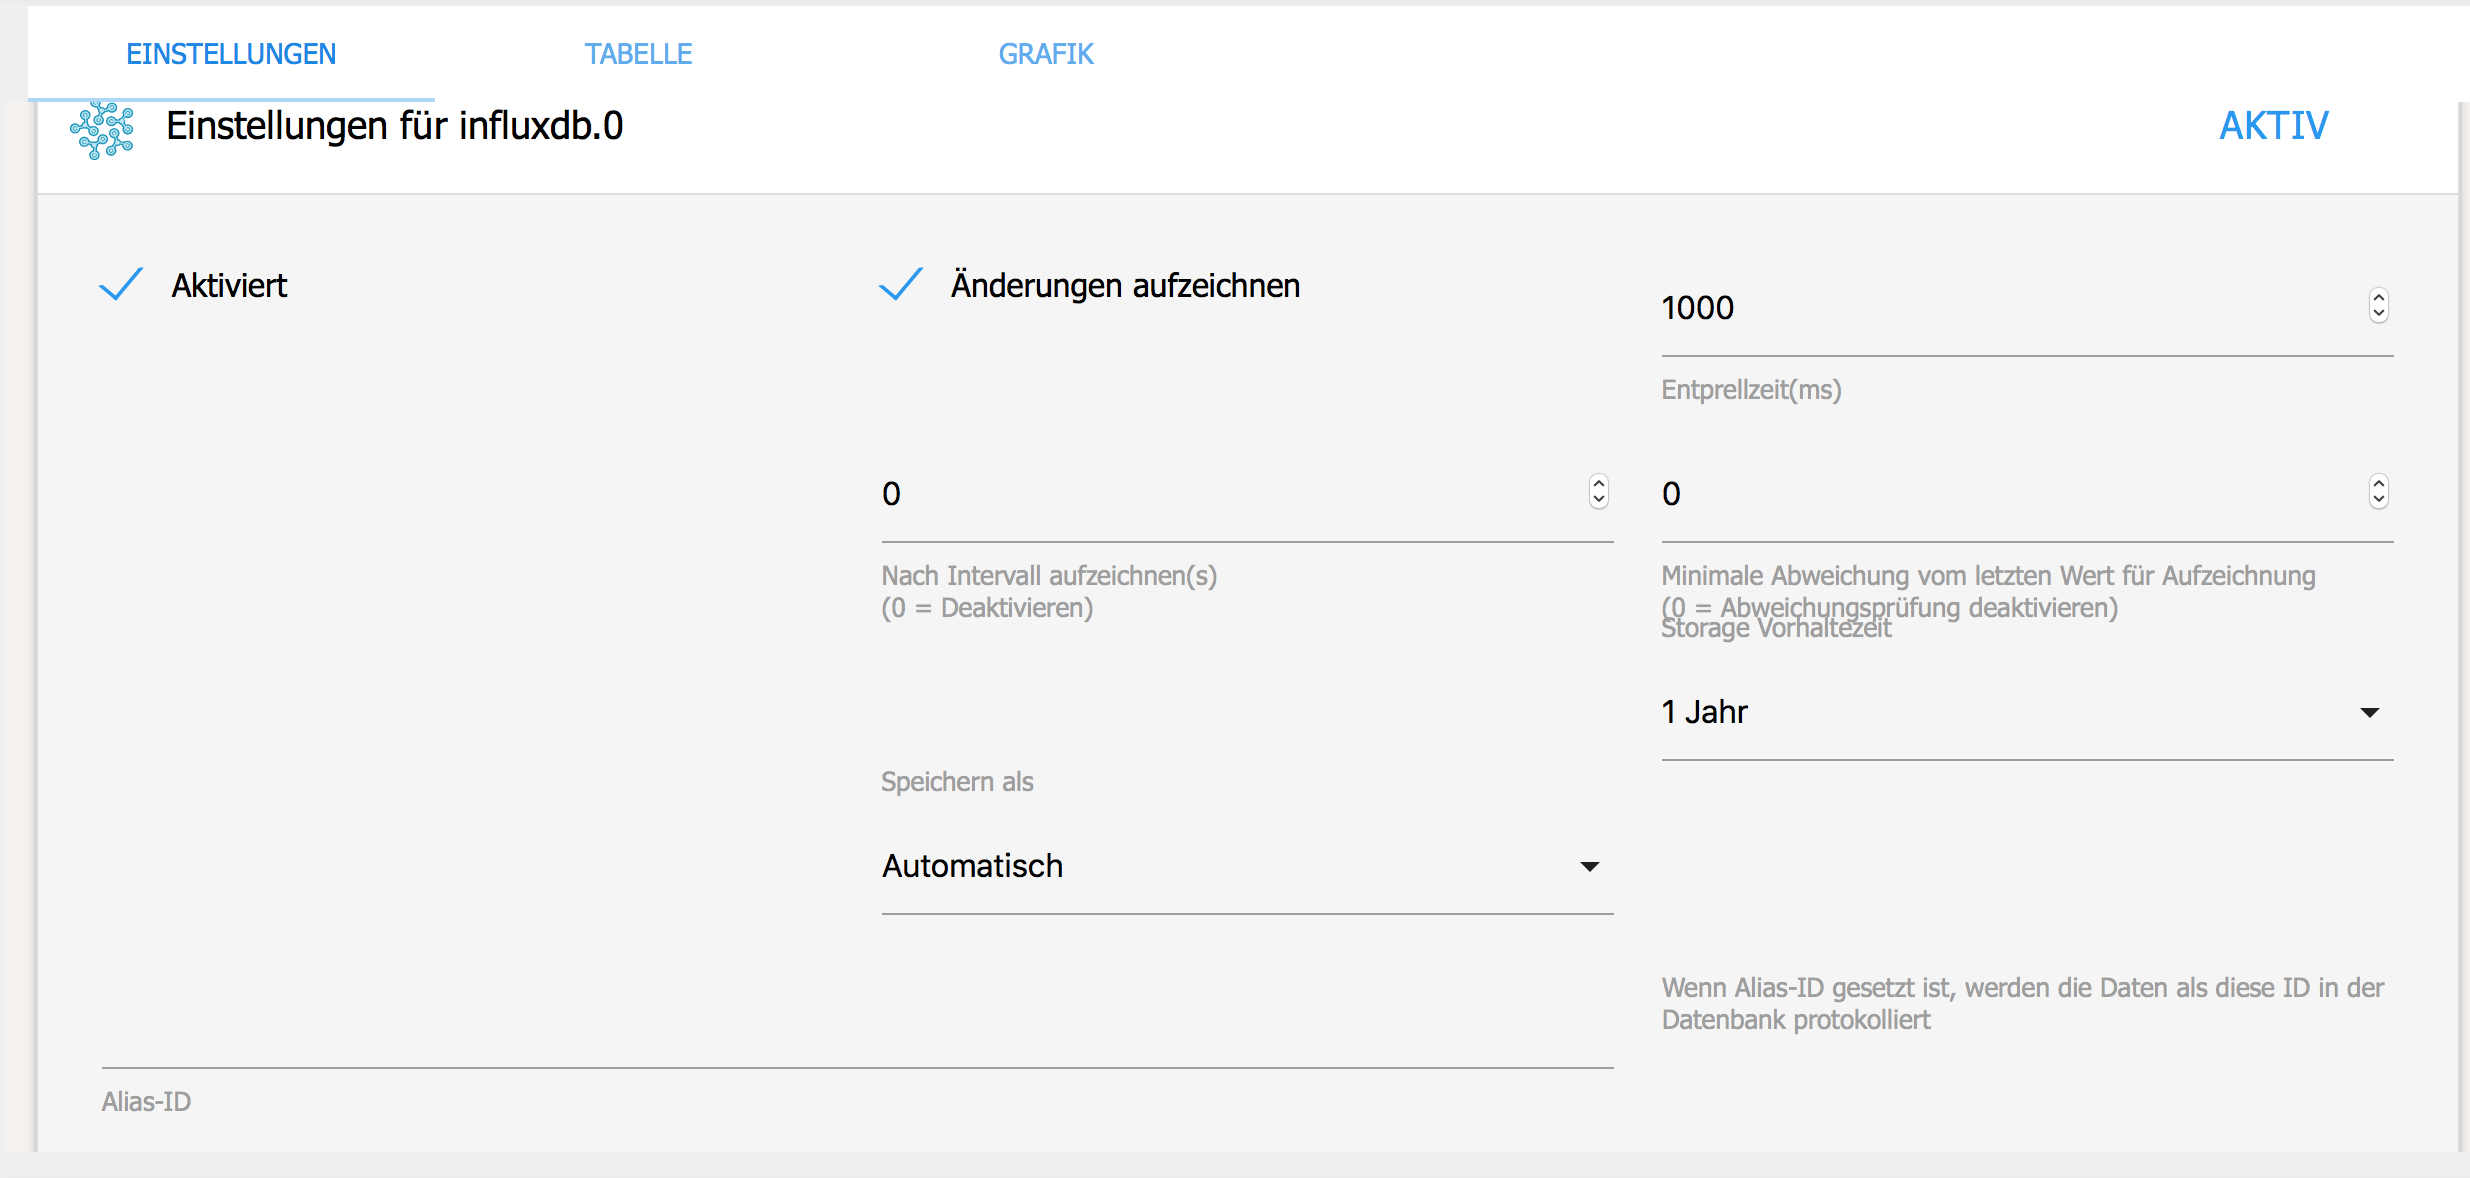The image size is (2470, 1178).
Task: Click the Entprellzeit spinner arrows
Action: pyautogui.click(x=2379, y=306)
